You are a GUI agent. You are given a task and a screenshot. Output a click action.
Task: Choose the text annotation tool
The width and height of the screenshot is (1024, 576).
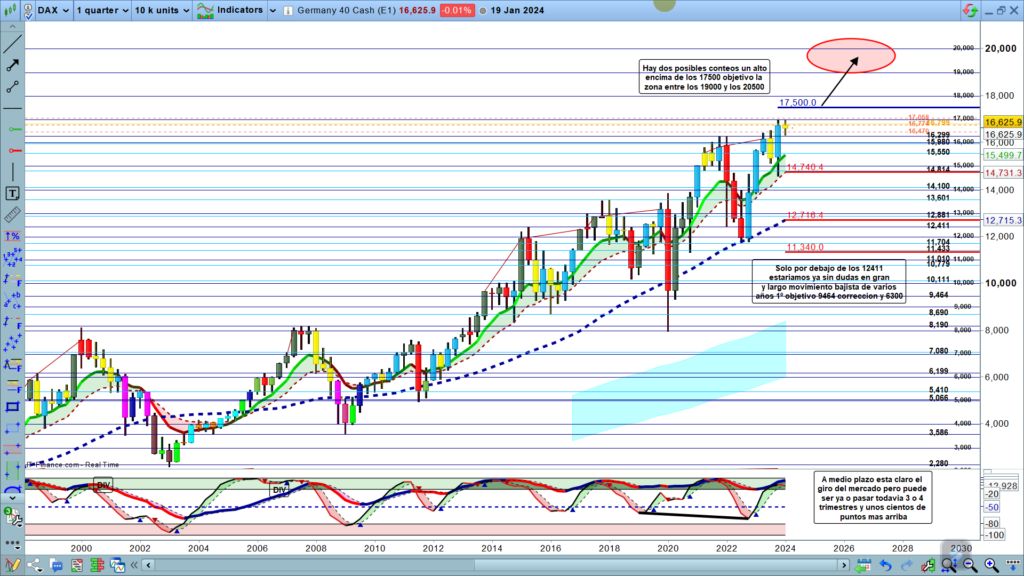[12, 193]
